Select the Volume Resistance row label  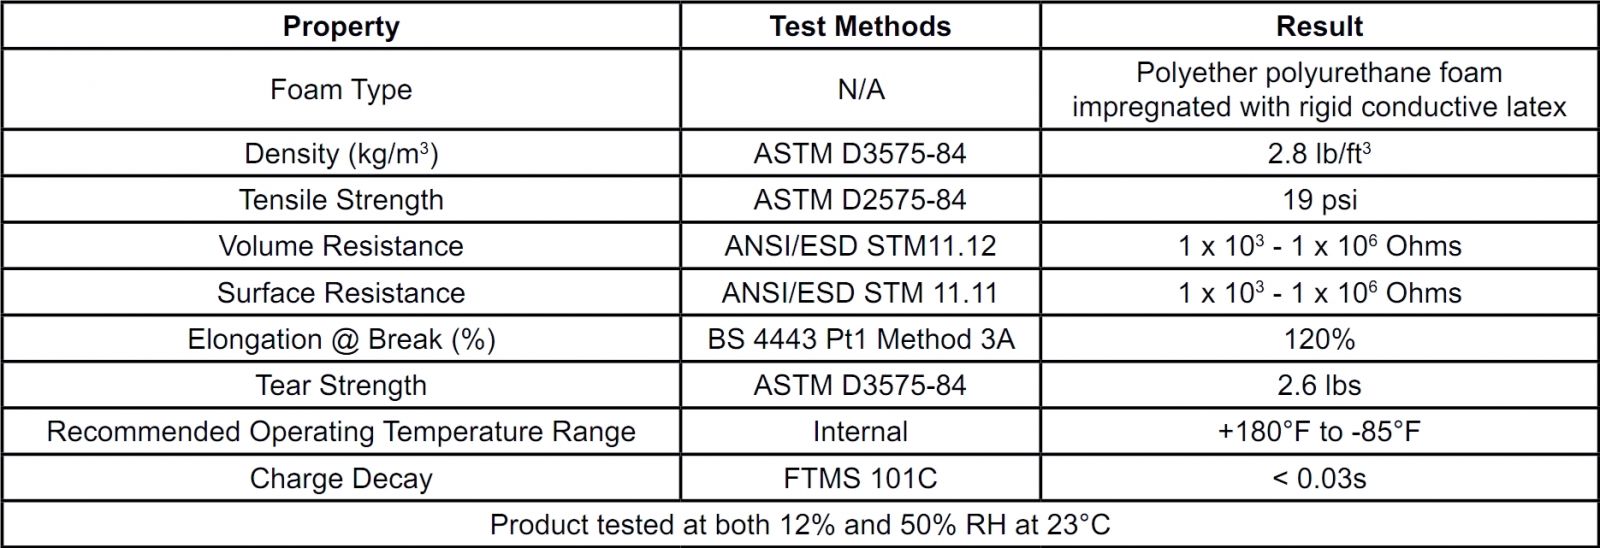tap(341, 246)
